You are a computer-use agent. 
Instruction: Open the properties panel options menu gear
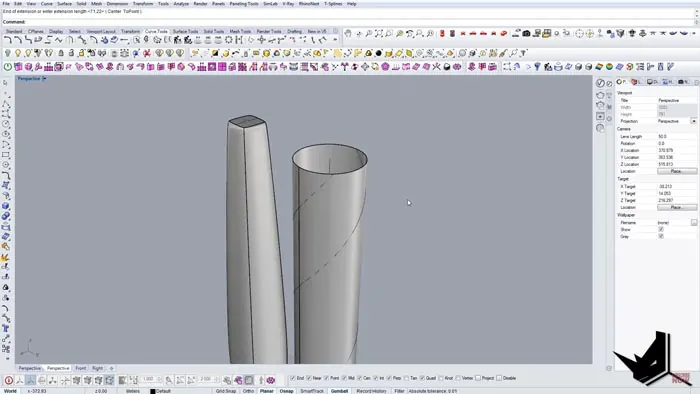(x=697, y=82)
